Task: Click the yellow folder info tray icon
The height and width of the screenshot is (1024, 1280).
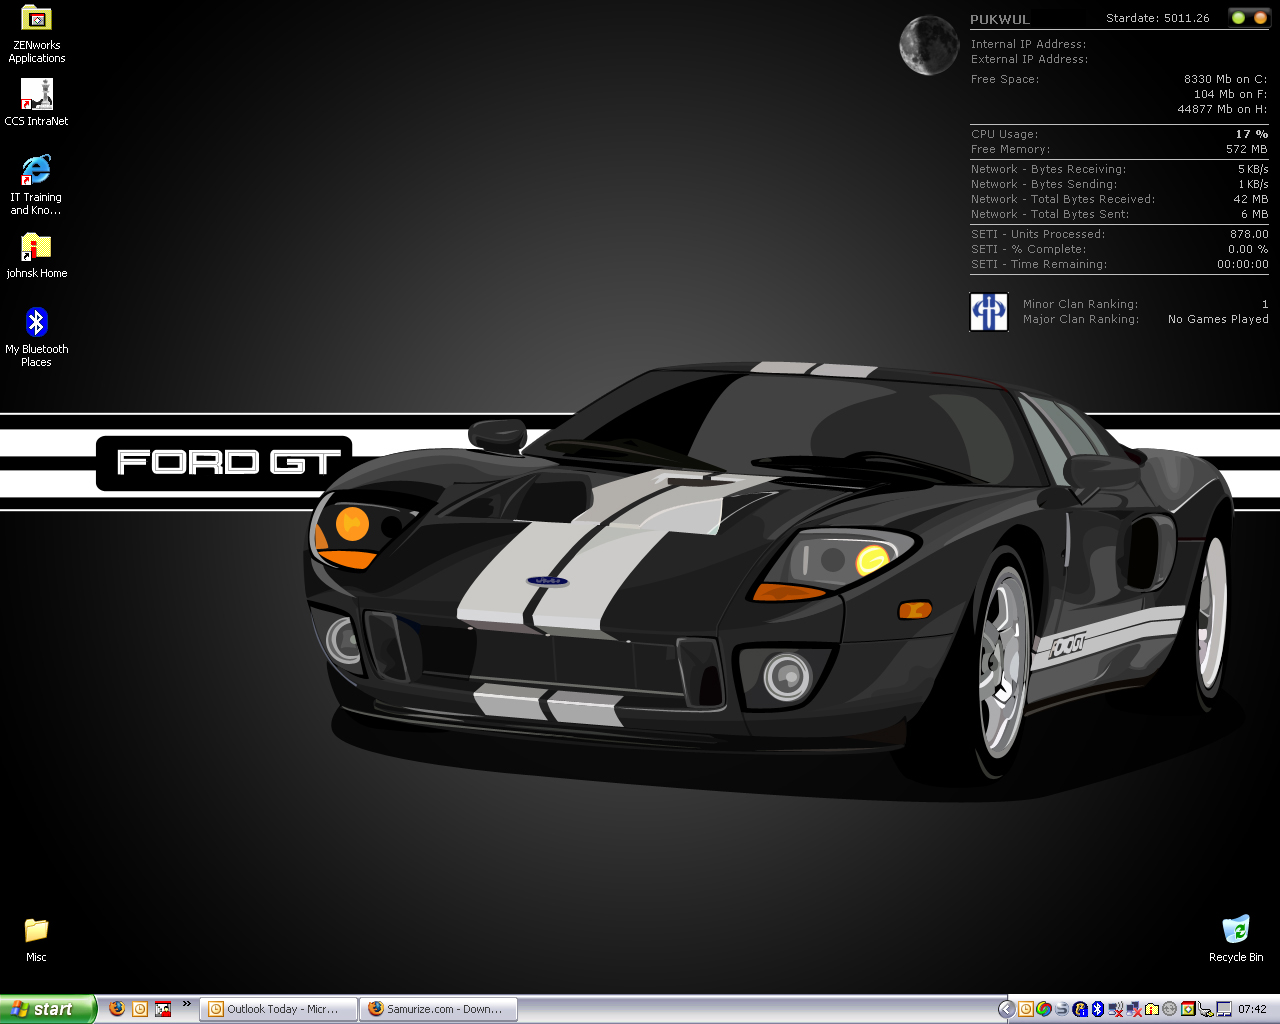Action: (x=1152, y=1009)
